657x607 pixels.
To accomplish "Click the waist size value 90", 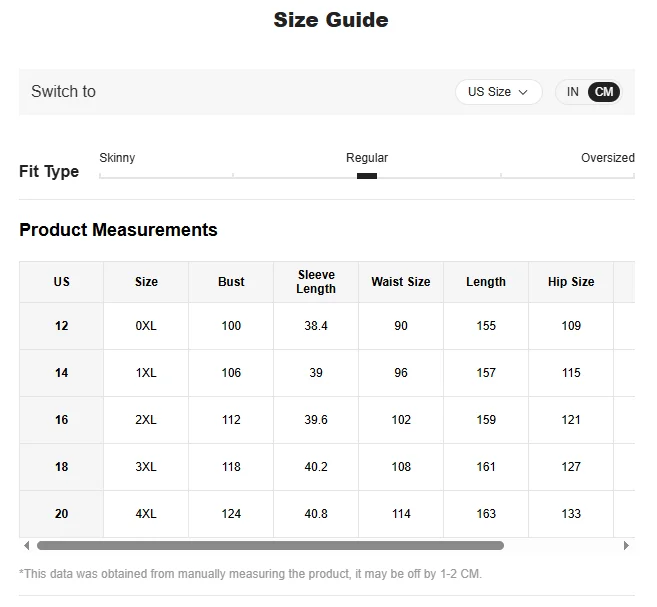I will (x=401, y=326).
